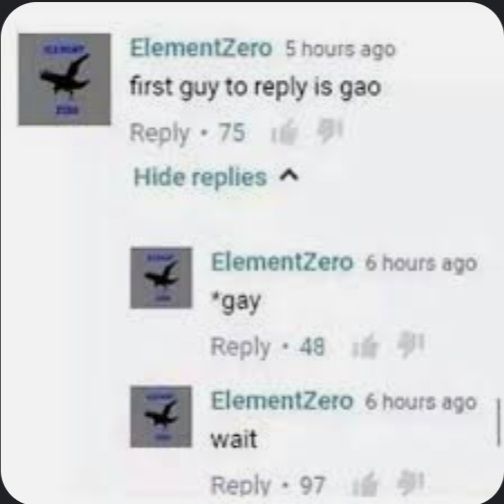This screenshot has height=504, width=504.
Task: Reply to the "wait" comment
Action: point(241,485)
